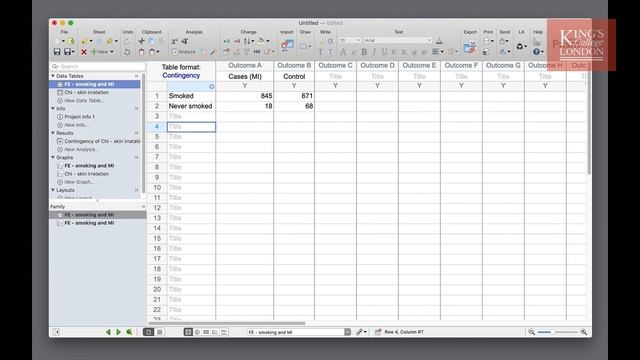
Task: Click the New Info link
Action: coord(76,125)
